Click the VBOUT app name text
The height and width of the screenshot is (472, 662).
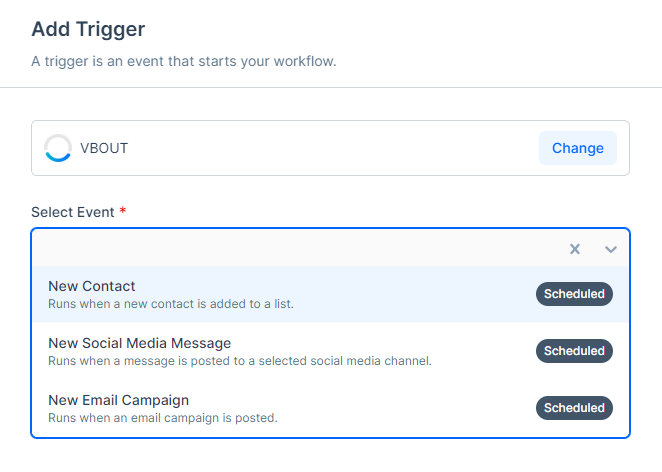[x=104, y=148]
